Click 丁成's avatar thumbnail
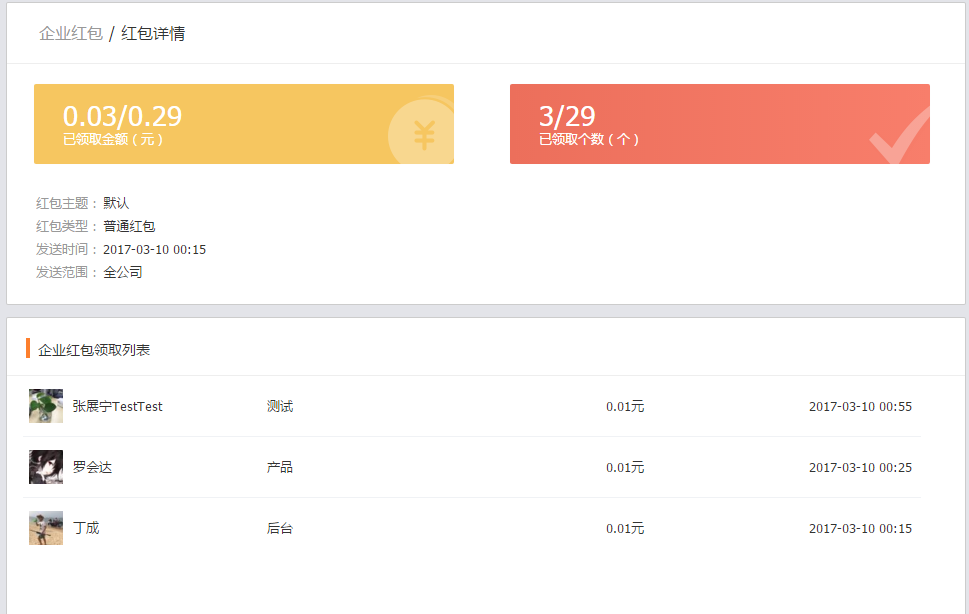Image resolution: width=969 pixels, height=614 pixels. click(46, 528)
